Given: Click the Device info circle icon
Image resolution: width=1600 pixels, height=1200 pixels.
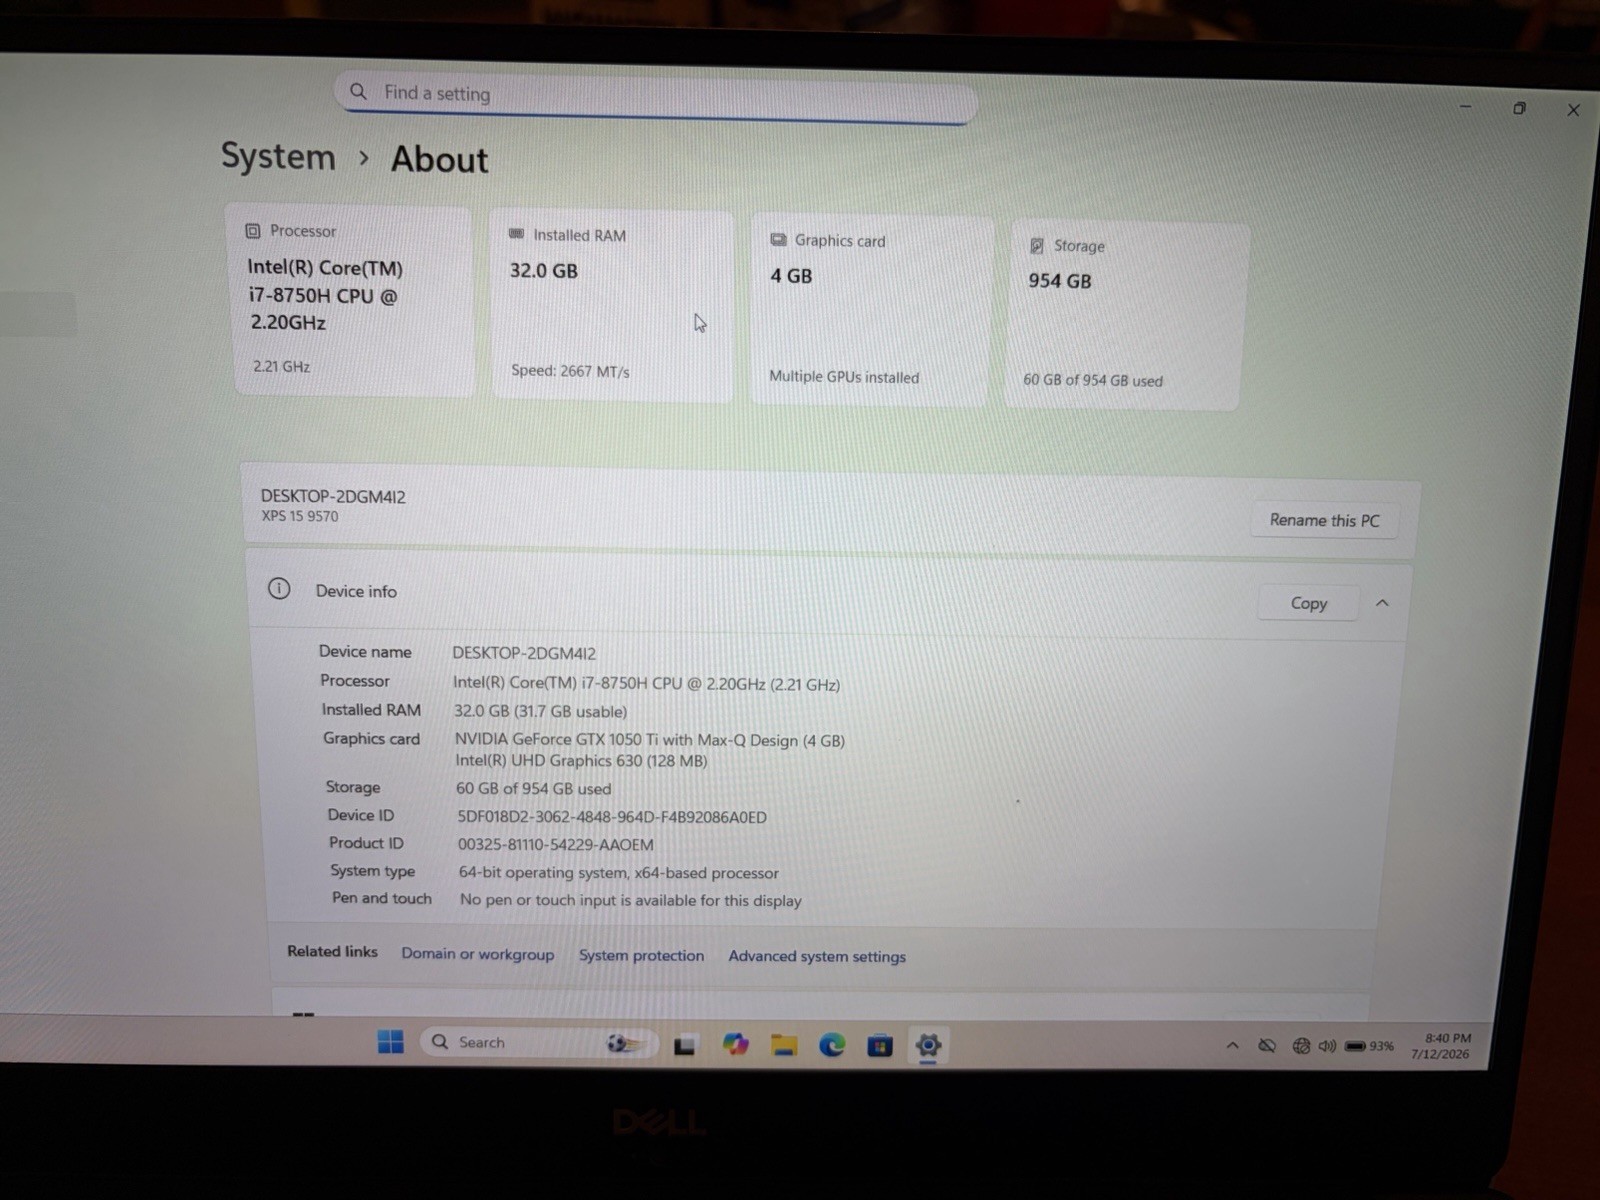Looking at the screenshot, I should point(279,589).
